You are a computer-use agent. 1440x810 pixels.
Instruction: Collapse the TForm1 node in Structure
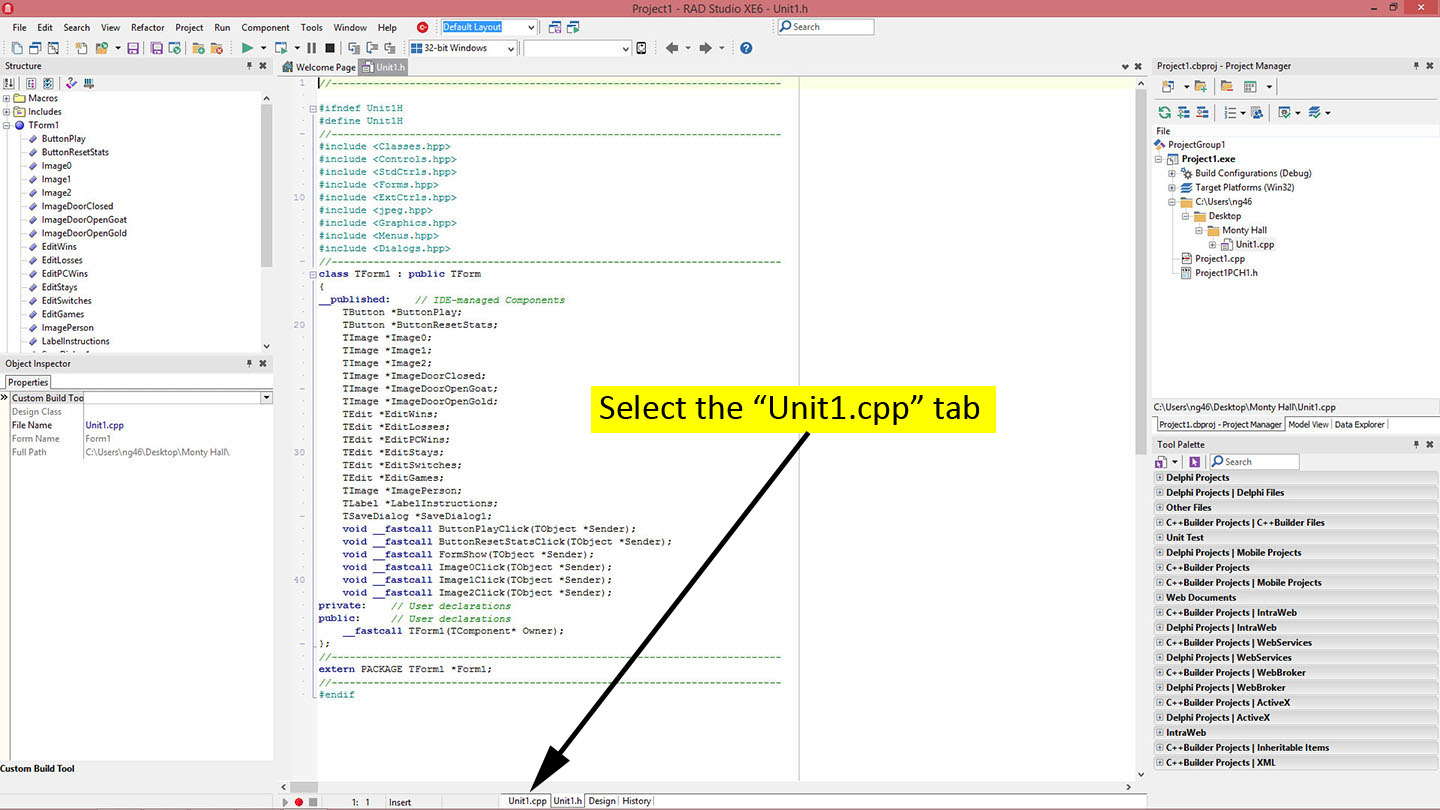7,125
